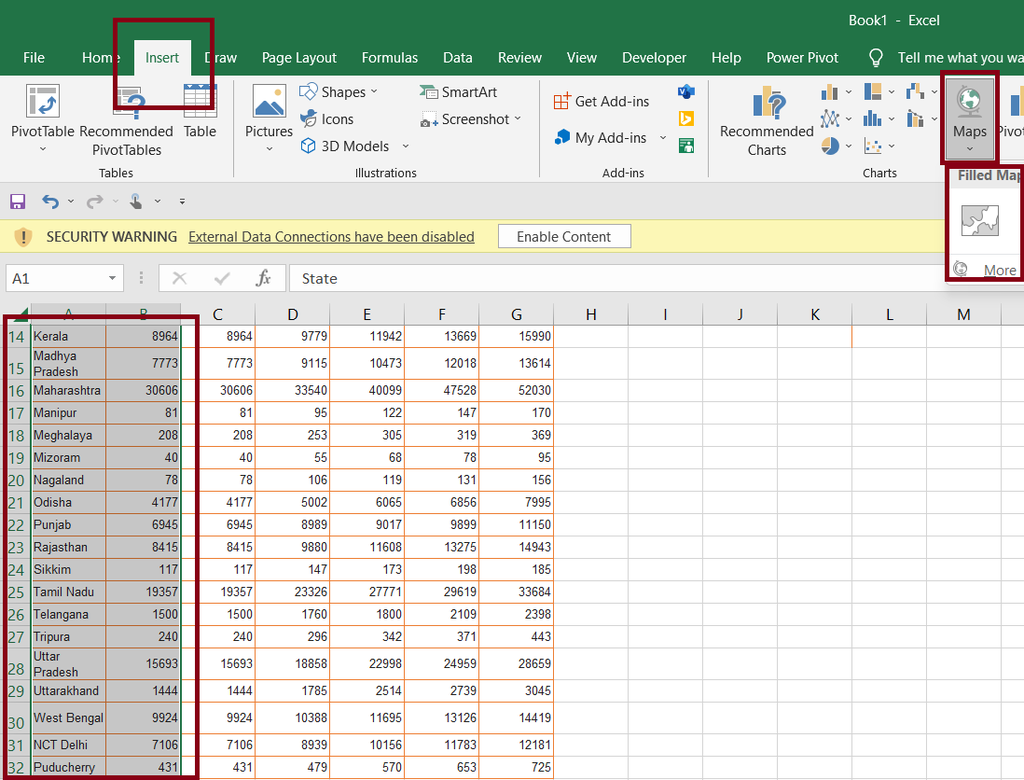Expand the Name Box dropdown
Viewport: 1024px width, 780px height.
(x=113, y=278)
